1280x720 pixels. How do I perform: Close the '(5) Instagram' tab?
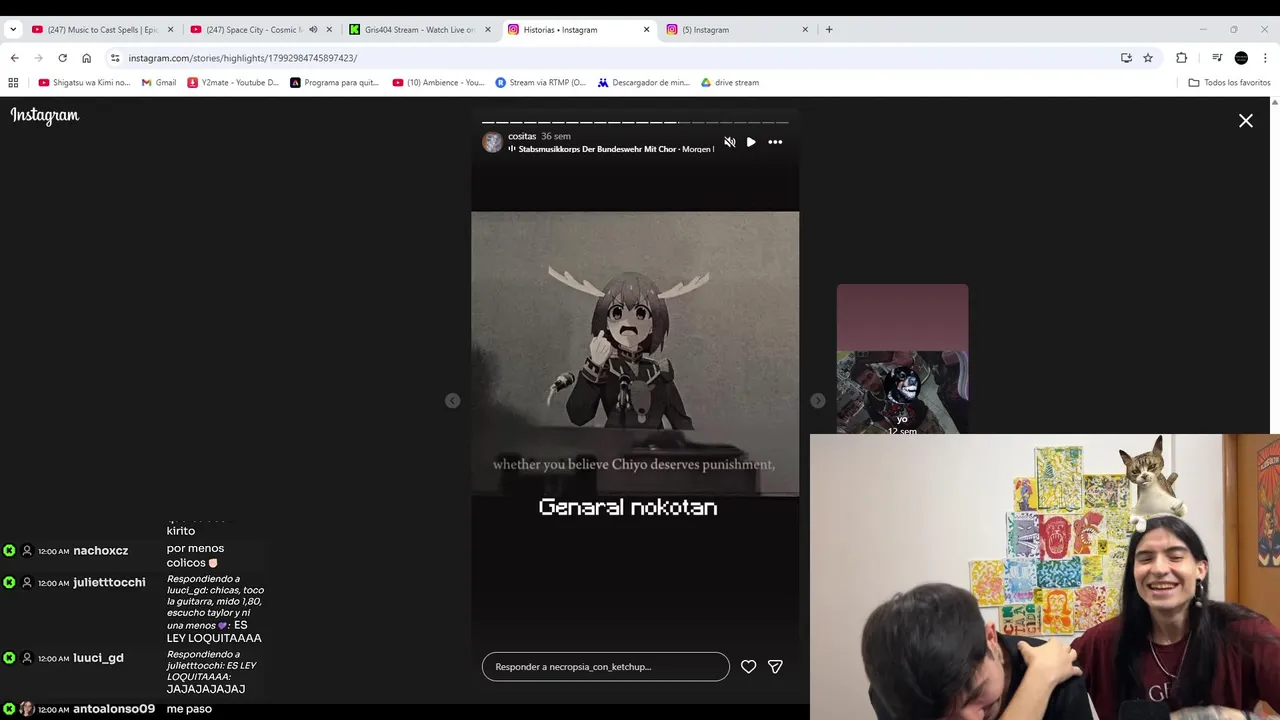click(805, 29)
